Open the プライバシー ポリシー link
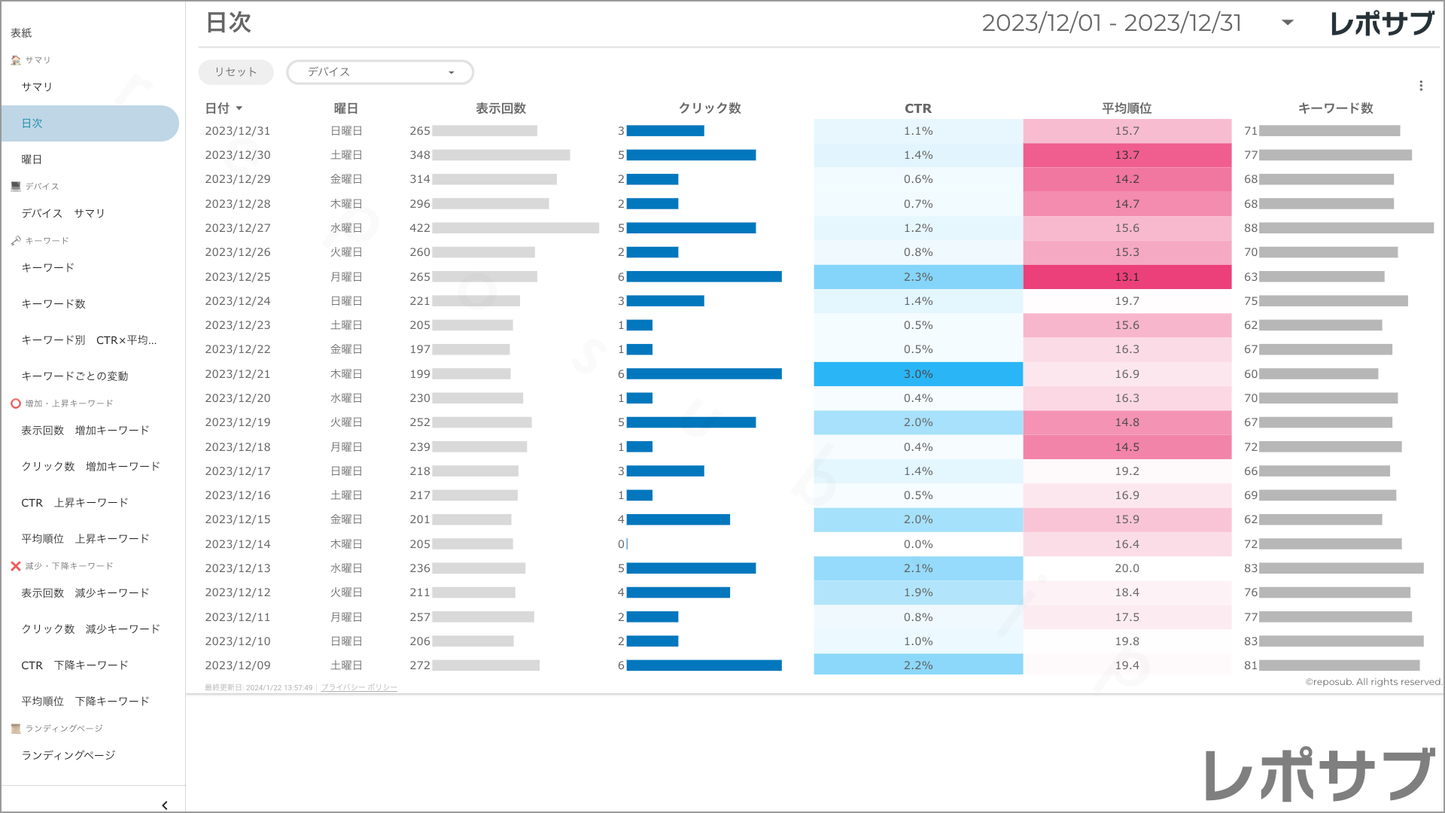 (359, 688)
